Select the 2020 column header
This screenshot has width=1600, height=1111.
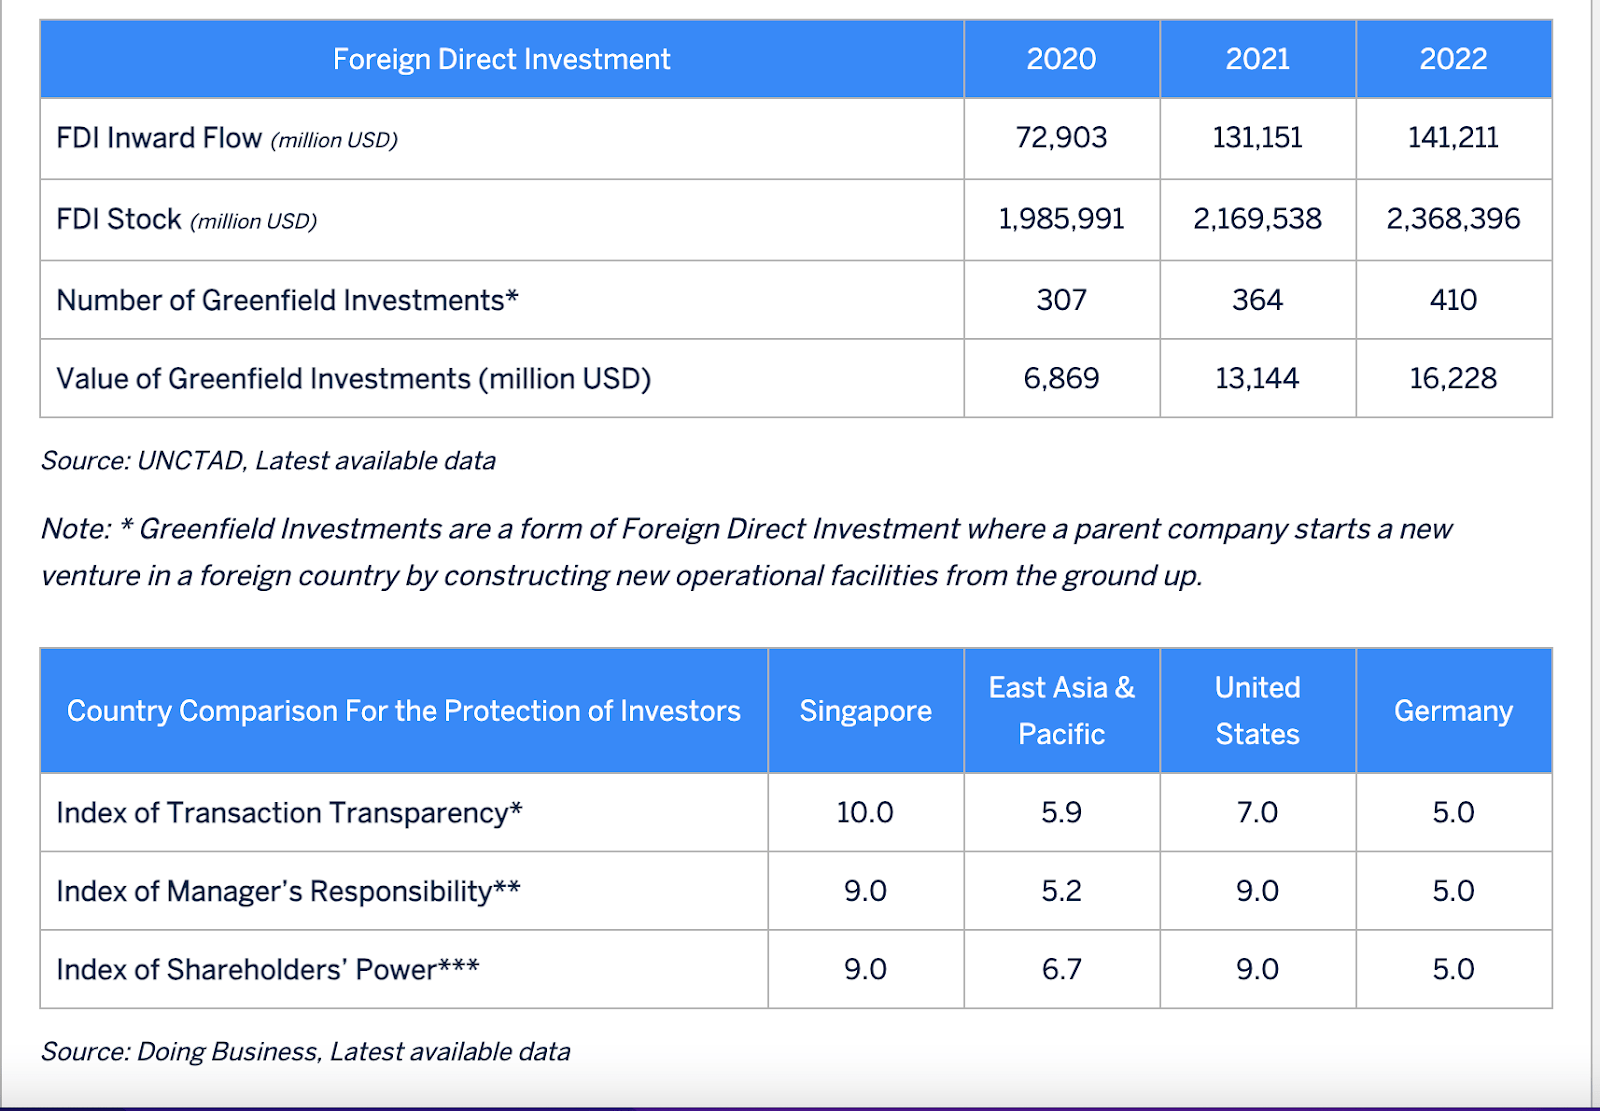click(1061, 59)
